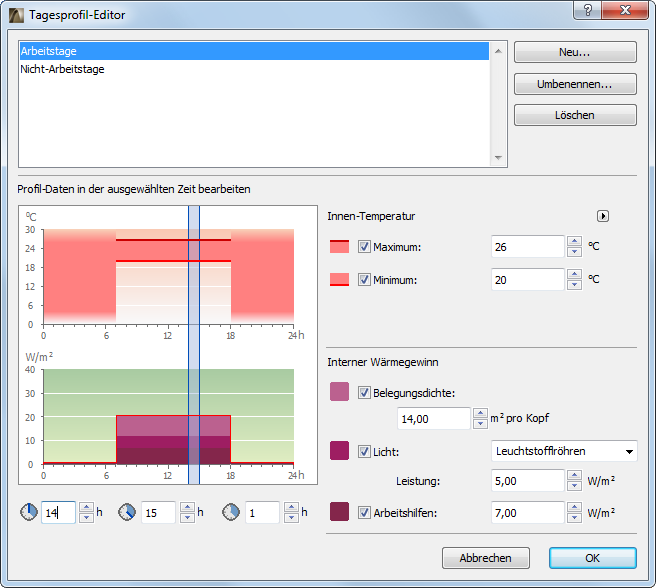Decrease the Belegungsdichte m² pro Kopf value
656x588 pixels.
[x=480, y=424]
